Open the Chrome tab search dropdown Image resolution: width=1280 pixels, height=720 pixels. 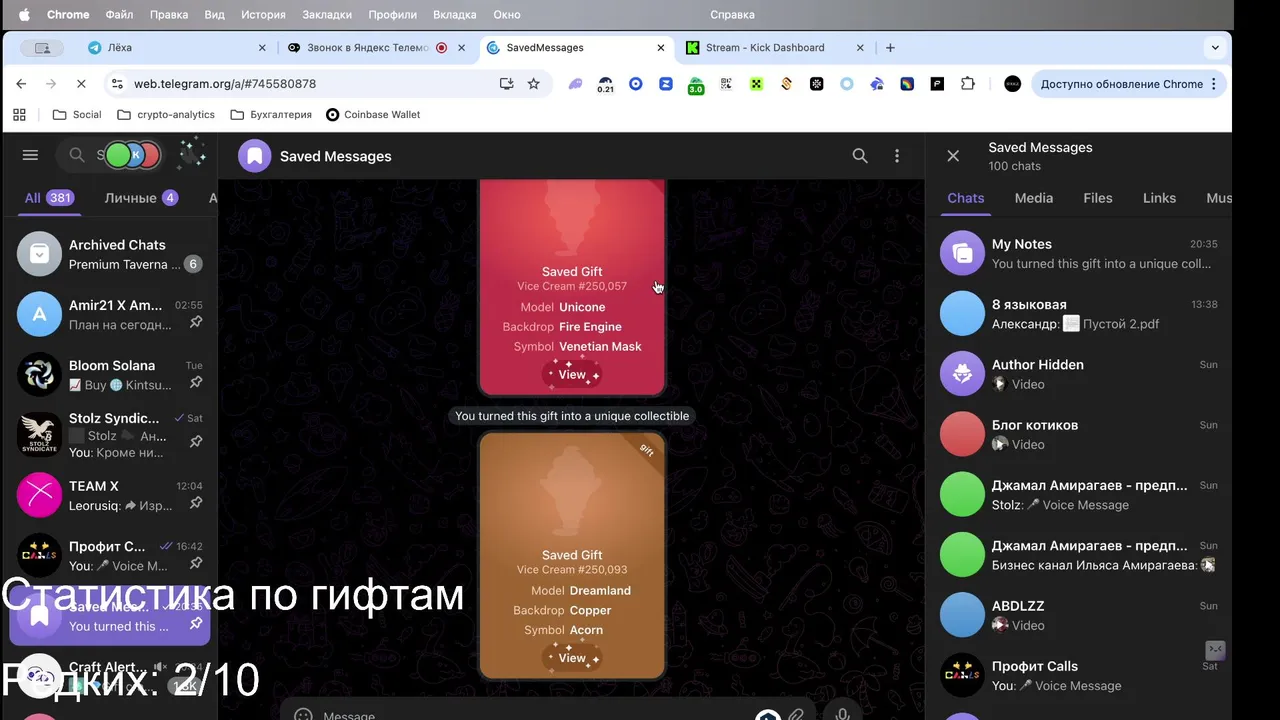[1215, 47]
